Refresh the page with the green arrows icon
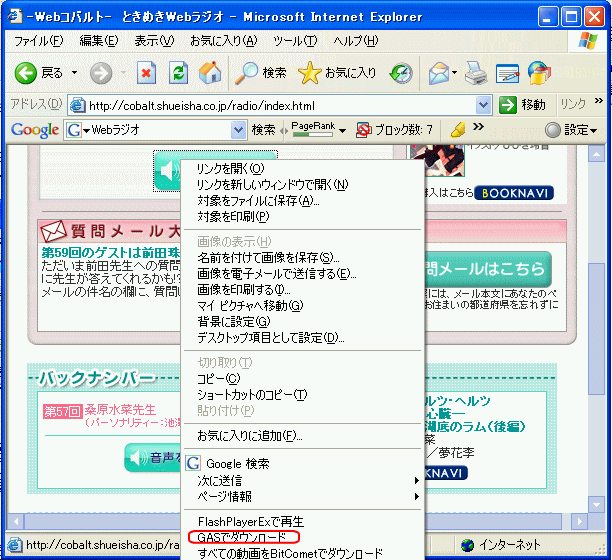The image size is (612, 560). [178, 73]
